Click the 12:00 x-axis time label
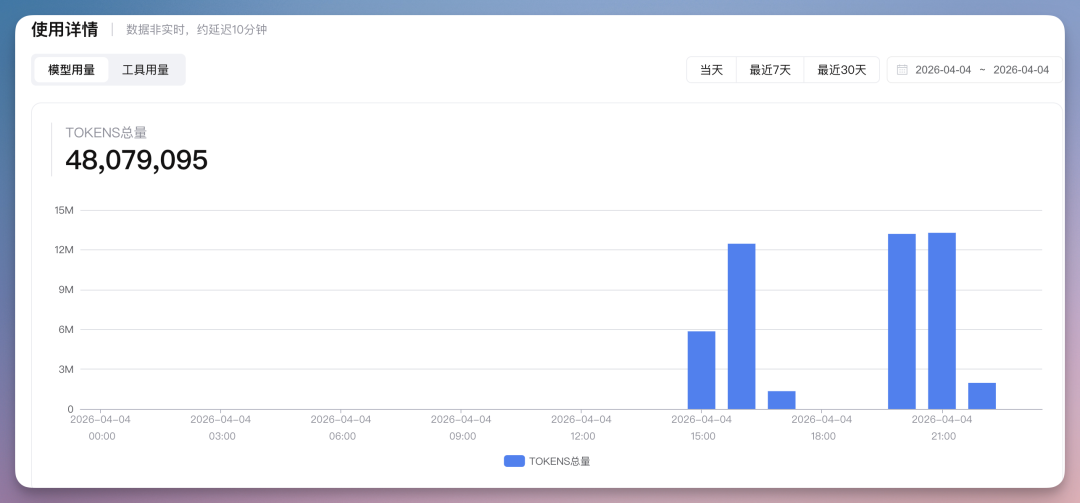The height and width of the screenshot is (503, 1080). click(582, 436)
